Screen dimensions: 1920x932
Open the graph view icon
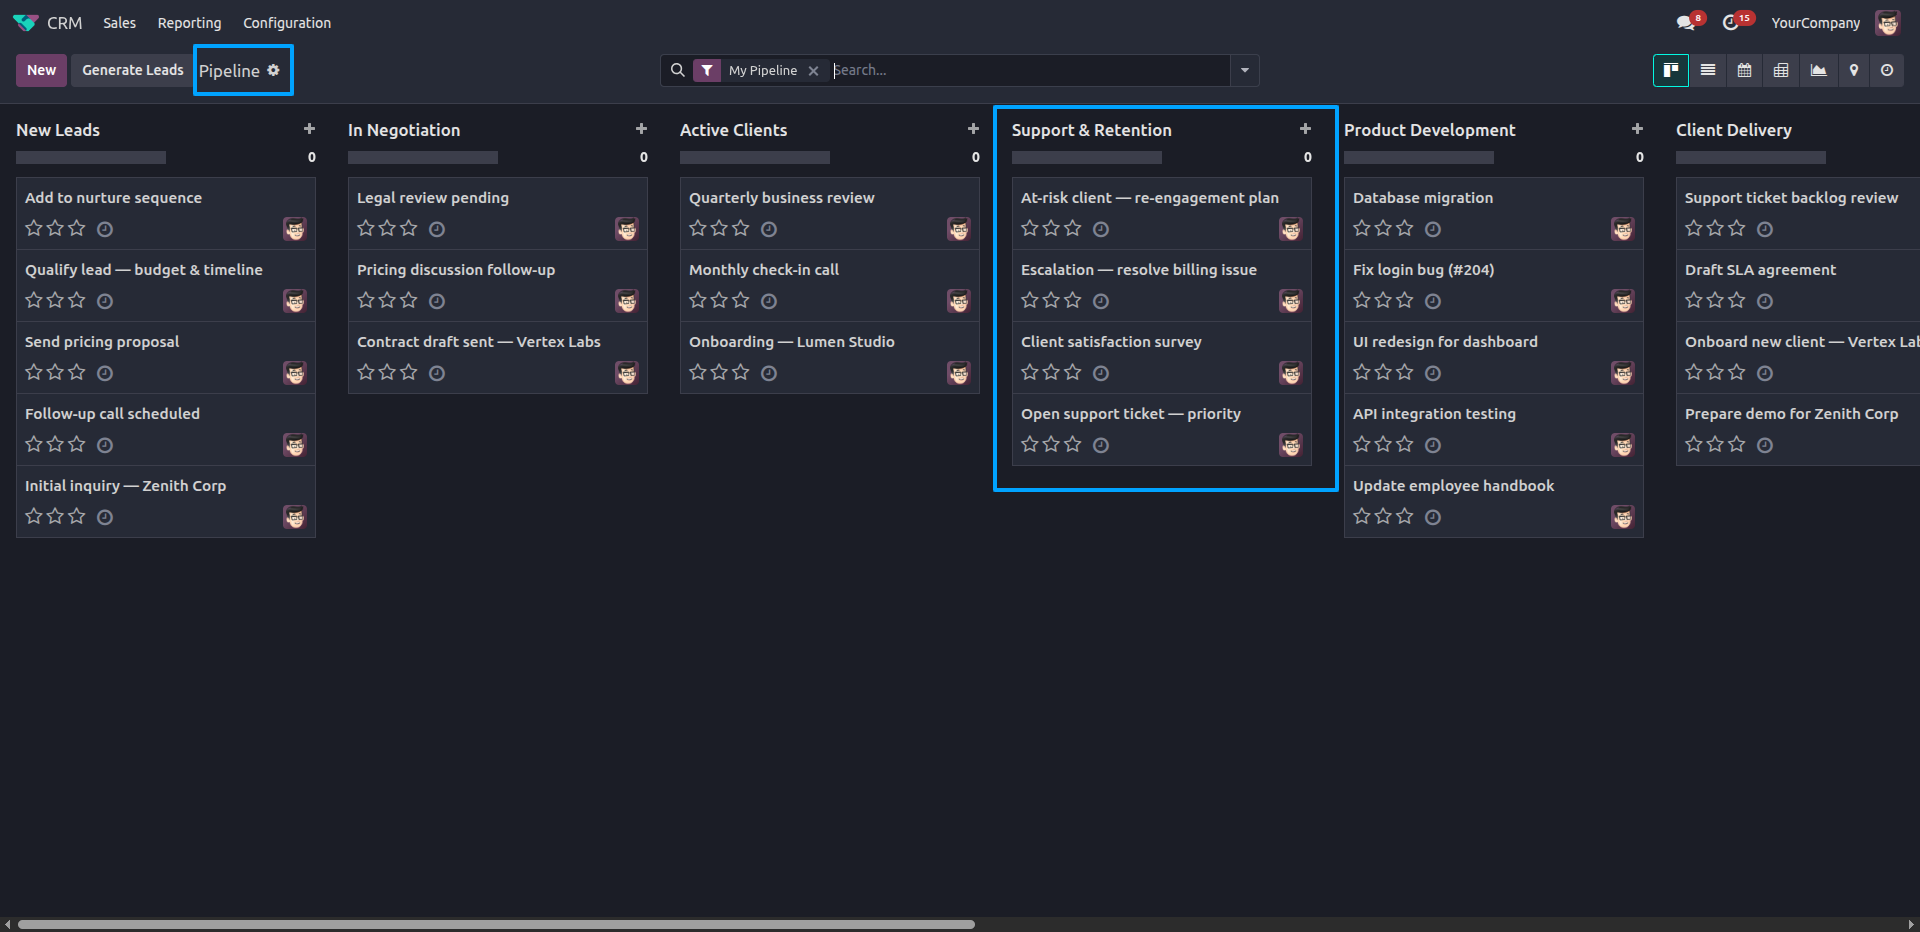pos(1818,70)
